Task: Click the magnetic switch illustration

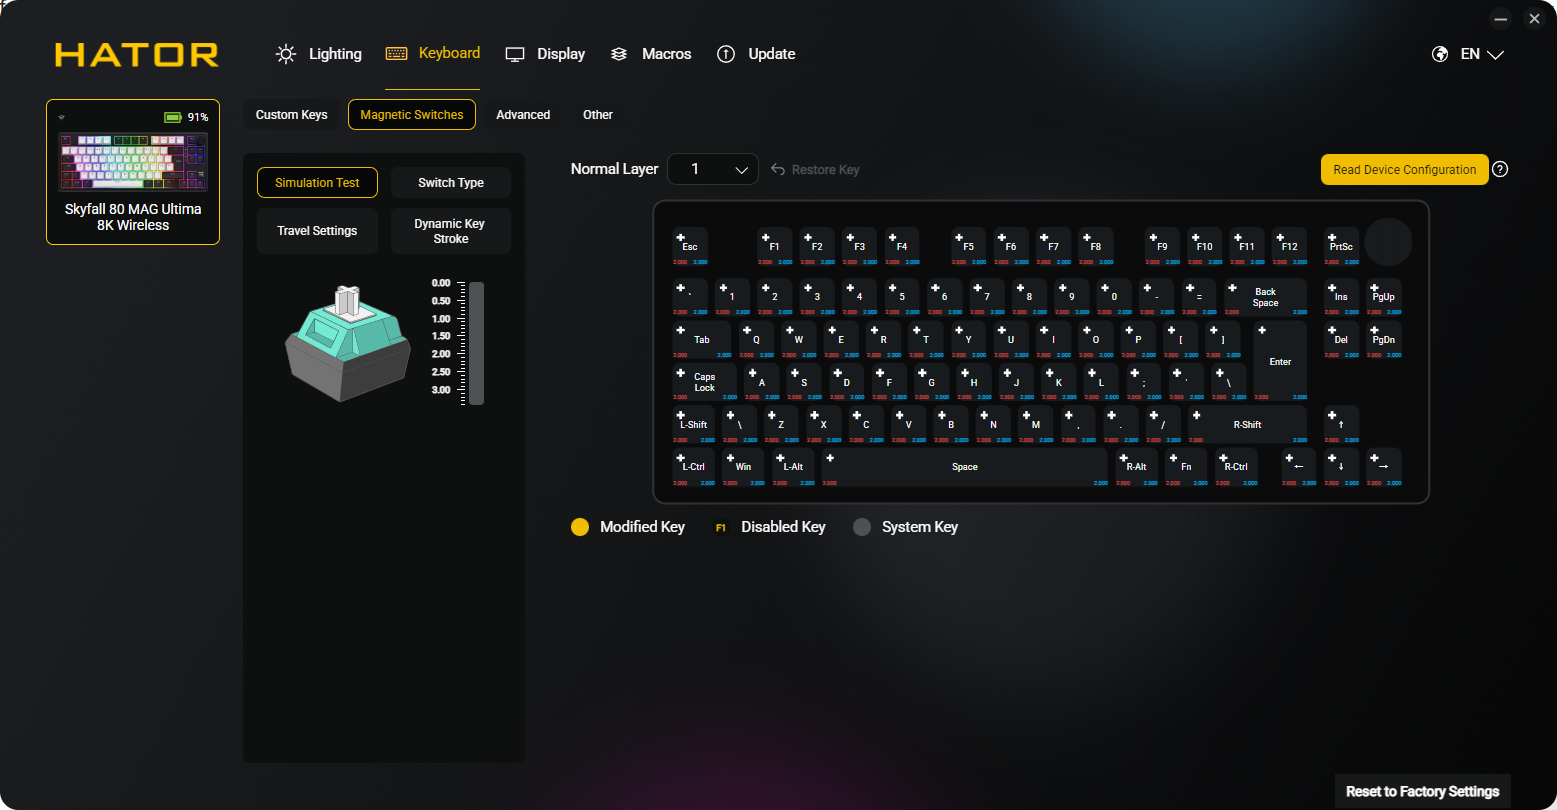Action: [x=348, y=344]
